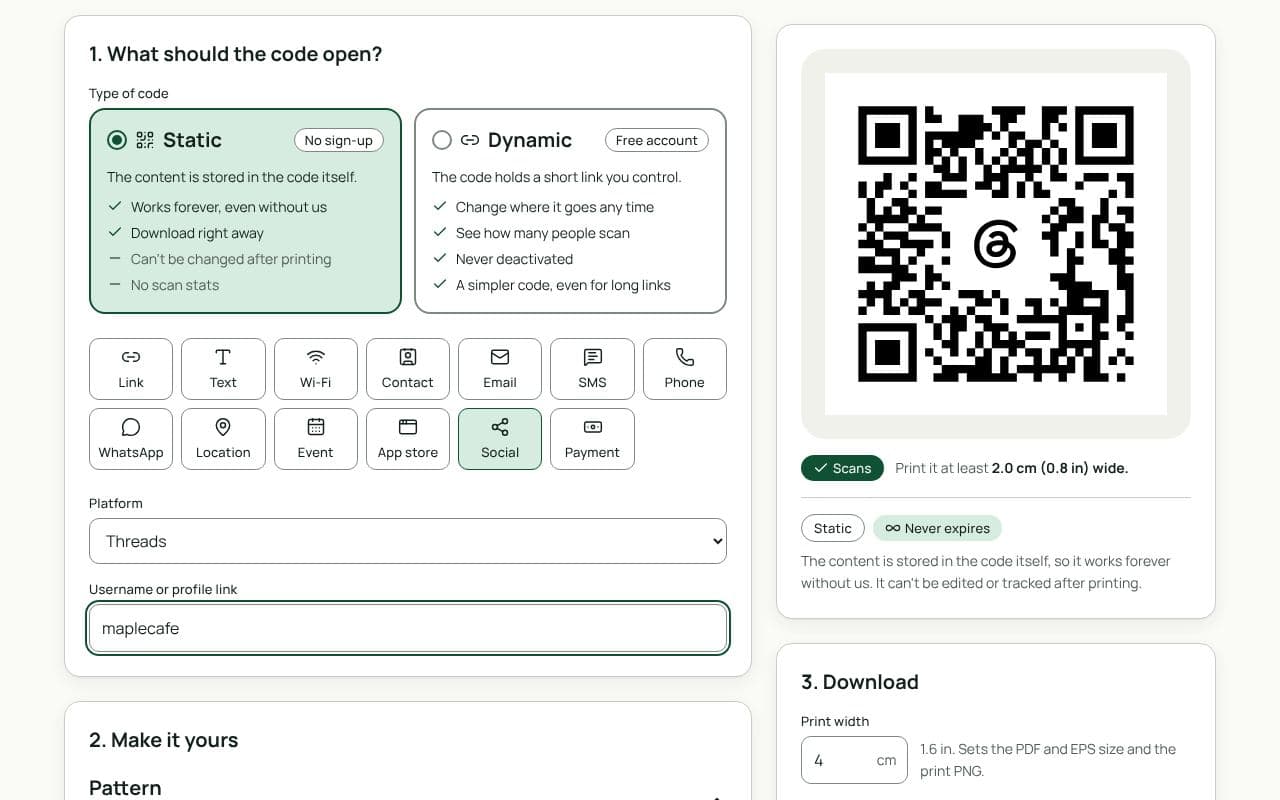Click the 'Pattern' section heading

tap(125, 788)
